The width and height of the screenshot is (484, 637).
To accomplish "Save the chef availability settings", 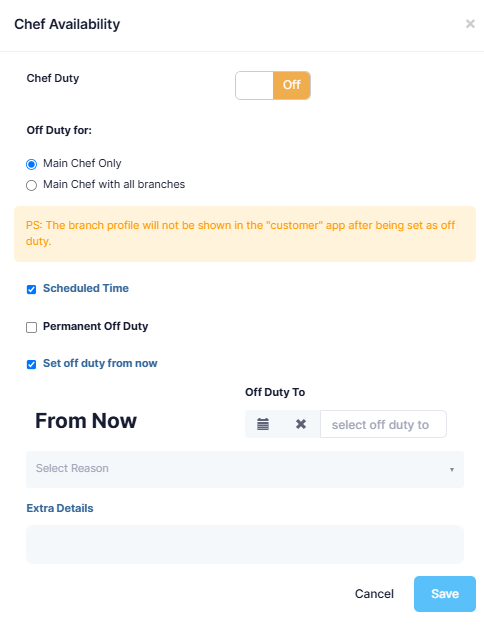I will (x=445, y=594).
